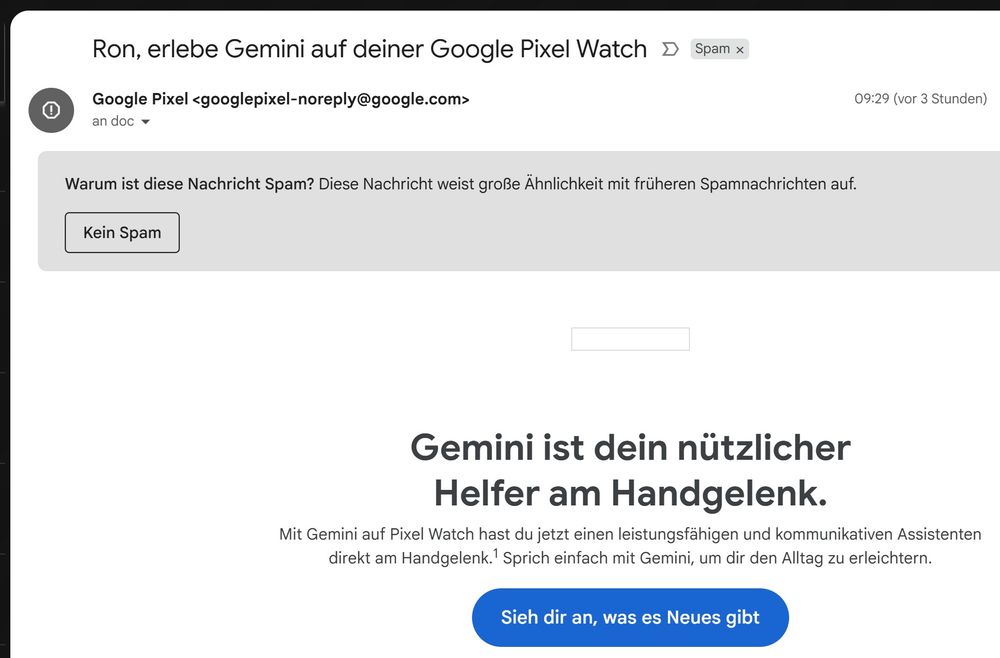Image resolution: width=1000 pixels, height=658 pixels.
Task: Remove the Spam label with its x
Action: pos(740,50)
